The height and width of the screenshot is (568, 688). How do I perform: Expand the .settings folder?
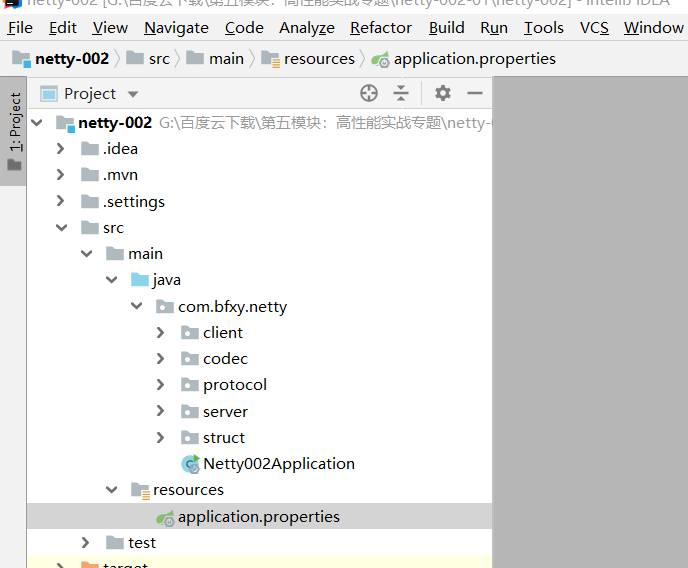click(61, 201)
